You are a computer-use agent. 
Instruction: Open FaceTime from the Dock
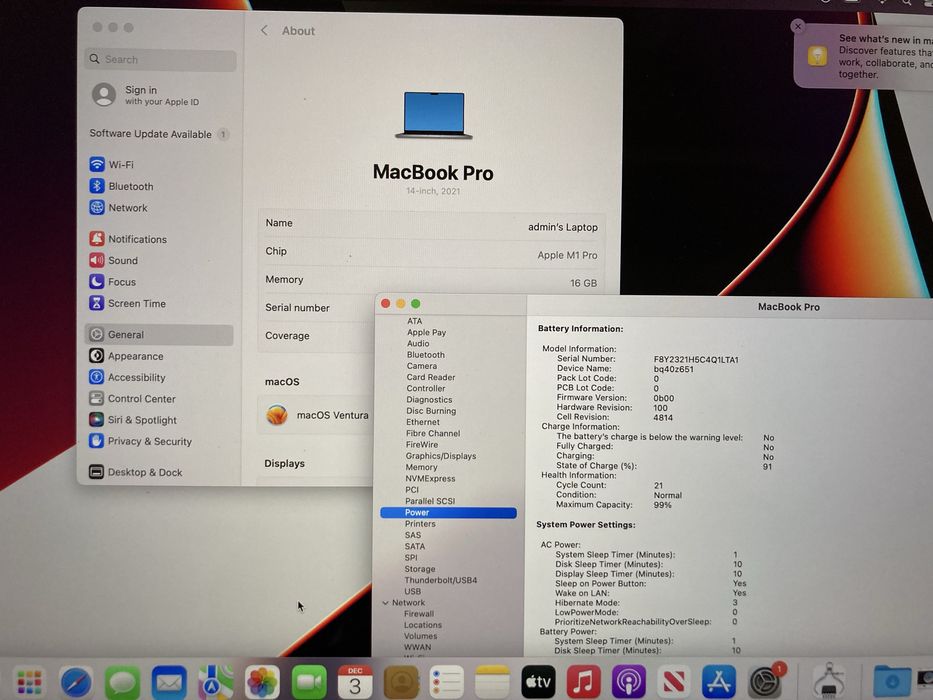point(309,682)
